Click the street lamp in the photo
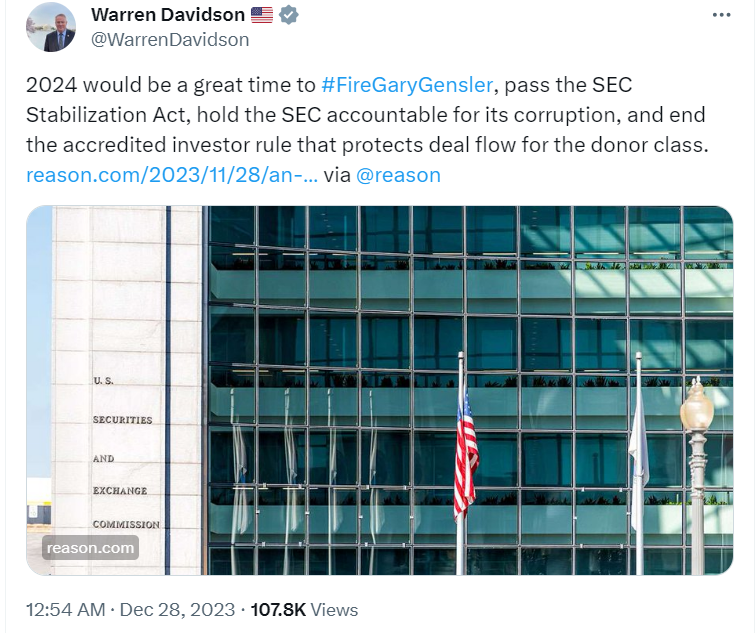The width and height of the screenshot is (756, 633). [x=697, y=420]
